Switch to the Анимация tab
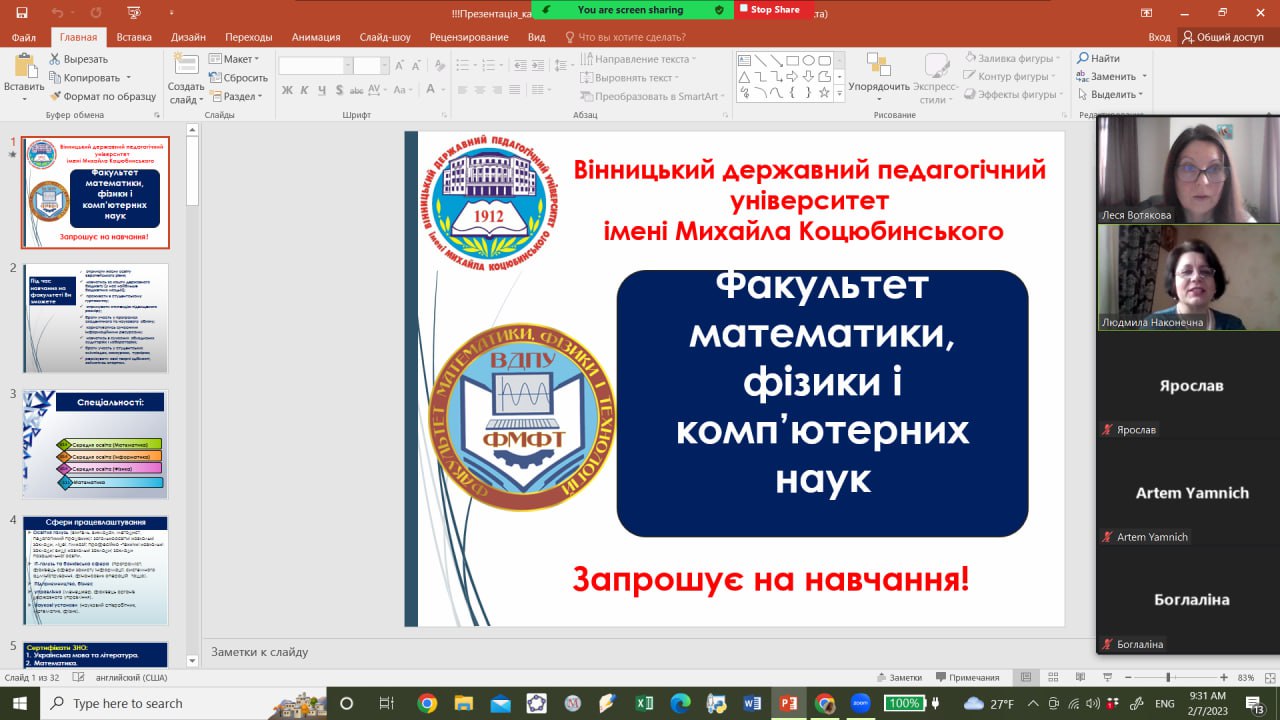The image size is (1280, 720). click(x=316, y=37)
